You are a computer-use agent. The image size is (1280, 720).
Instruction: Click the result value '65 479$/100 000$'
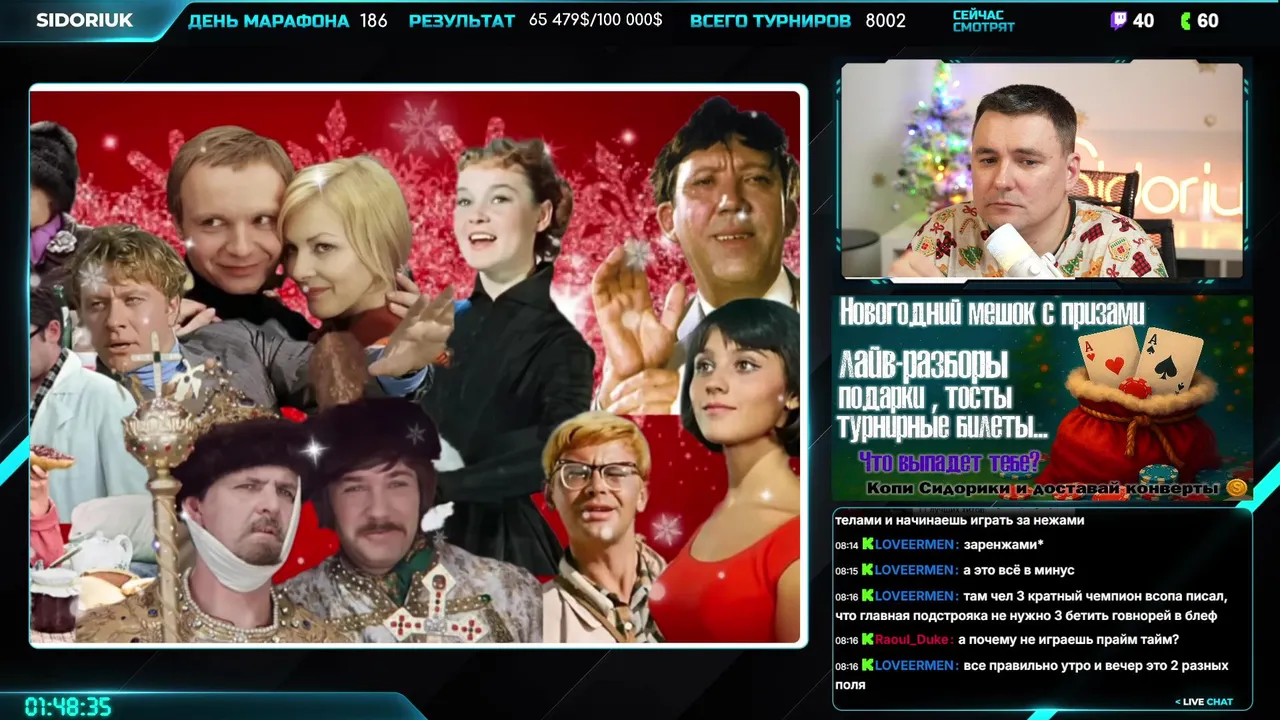coord(596,20)
